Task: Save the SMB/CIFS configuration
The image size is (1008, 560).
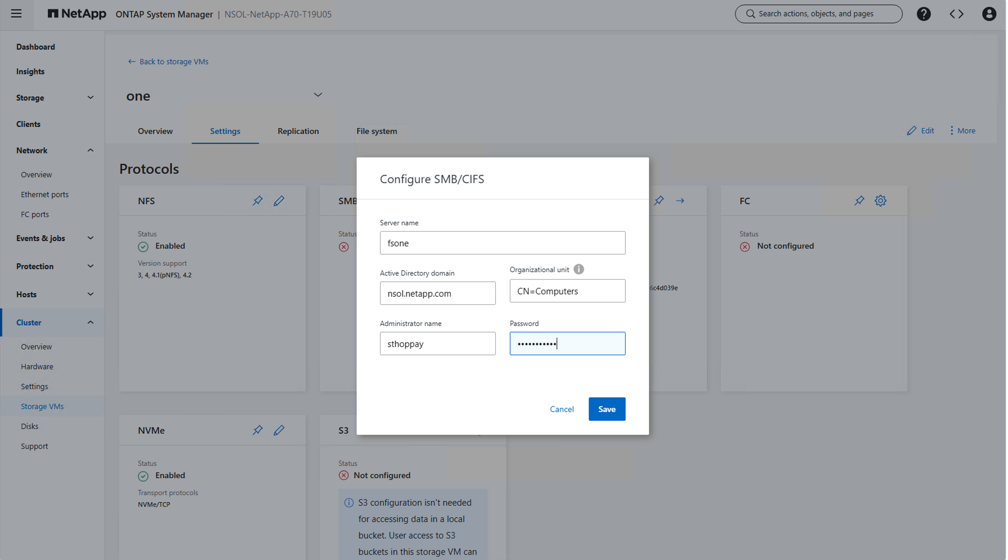Action: (x=606, y=409)
